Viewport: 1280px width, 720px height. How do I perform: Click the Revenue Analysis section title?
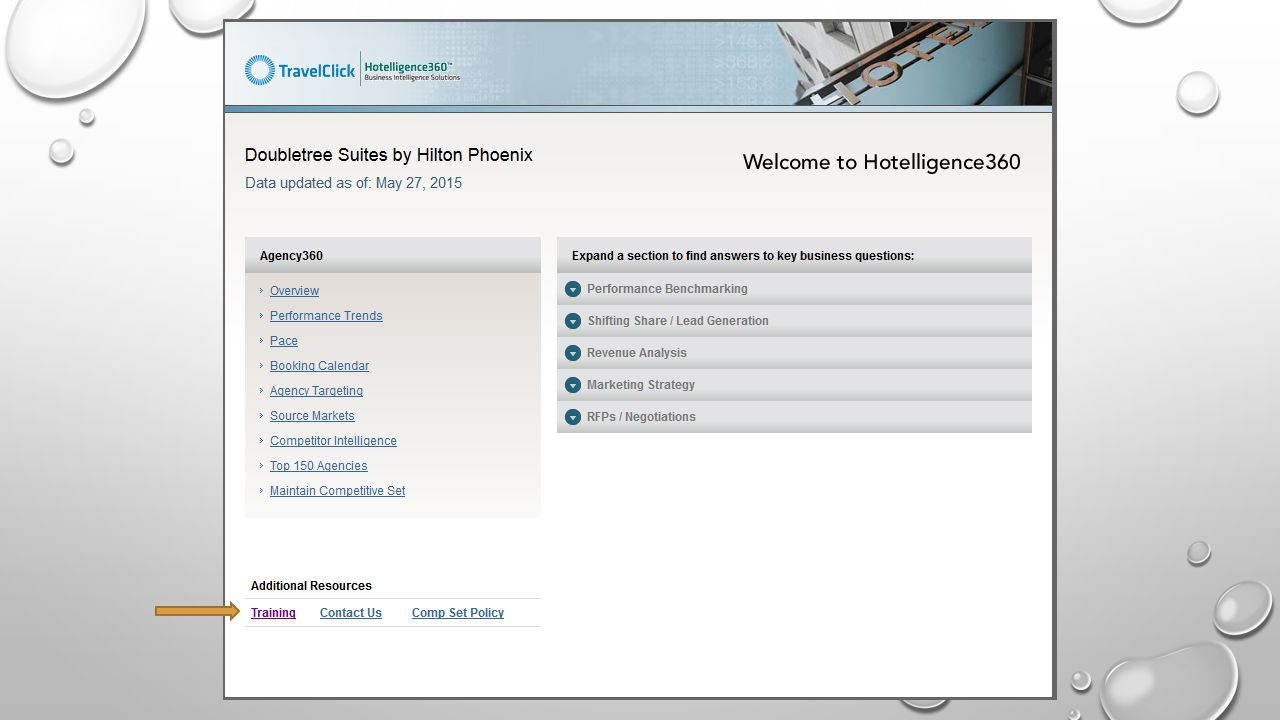(637, 353)
